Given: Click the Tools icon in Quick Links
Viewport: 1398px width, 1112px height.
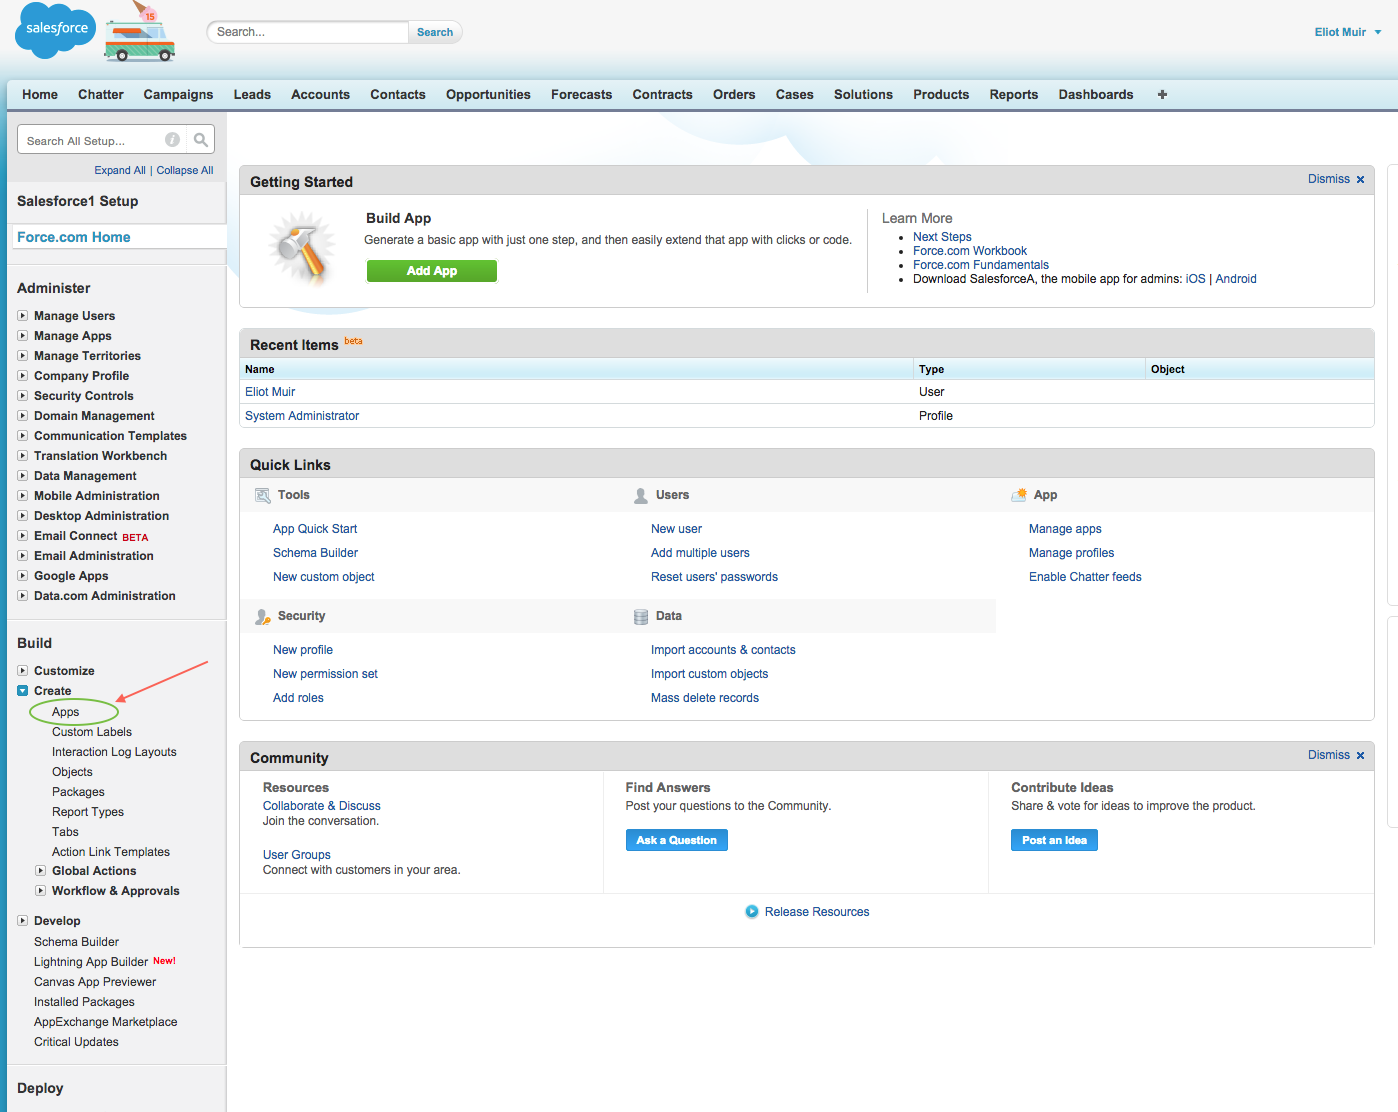Looking at the screenshot, I should tap(263, 496).
